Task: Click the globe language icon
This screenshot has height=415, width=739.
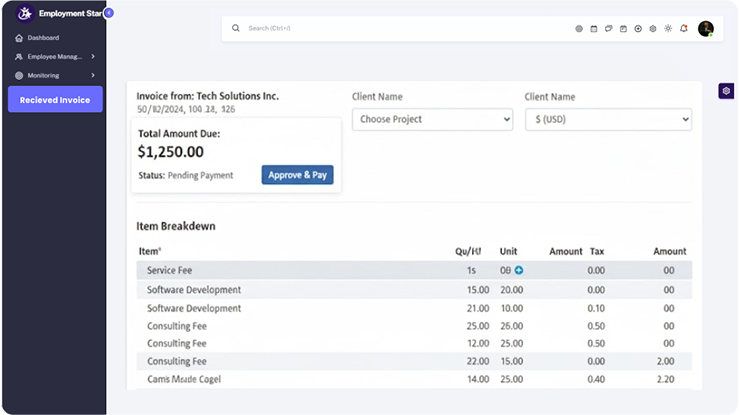Action: tap(579, 29)
